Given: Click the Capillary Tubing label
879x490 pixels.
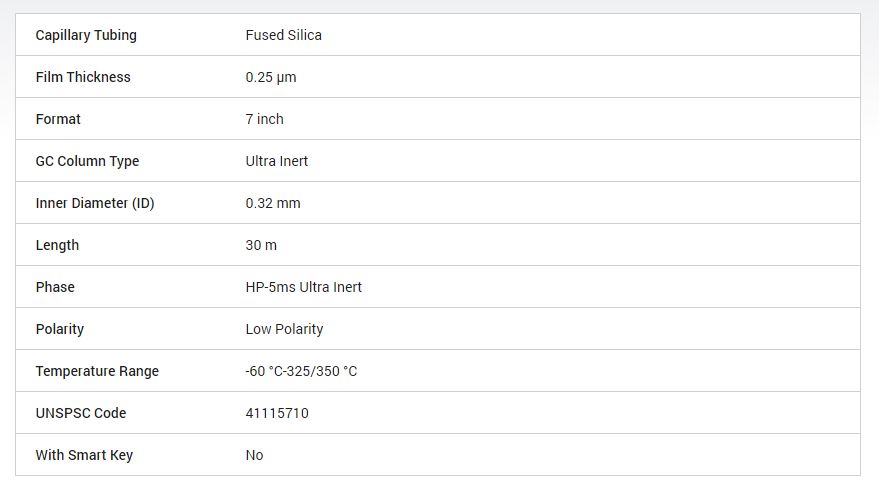Looking at the screenshot, I should (x=86, y=35).
